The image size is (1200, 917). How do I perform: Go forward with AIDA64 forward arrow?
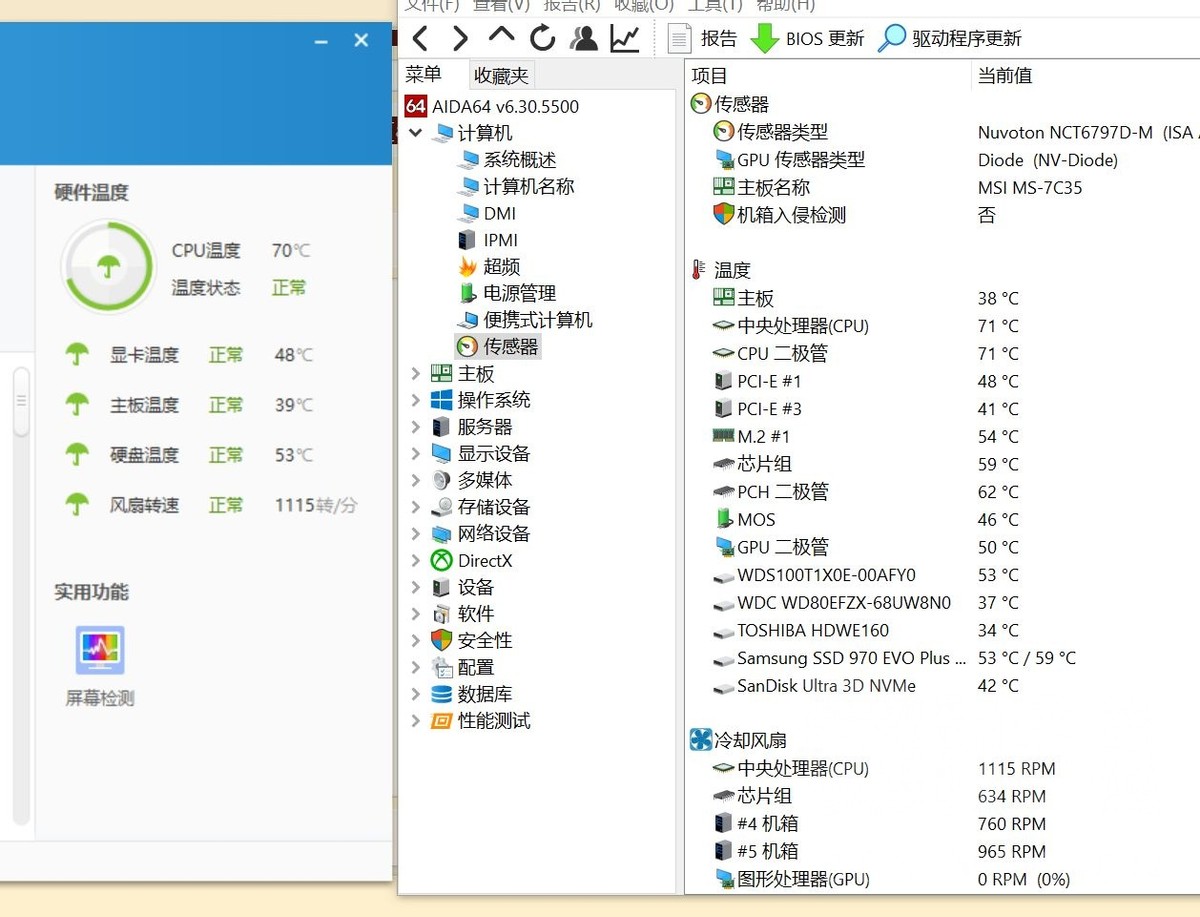tap(460, 38)
